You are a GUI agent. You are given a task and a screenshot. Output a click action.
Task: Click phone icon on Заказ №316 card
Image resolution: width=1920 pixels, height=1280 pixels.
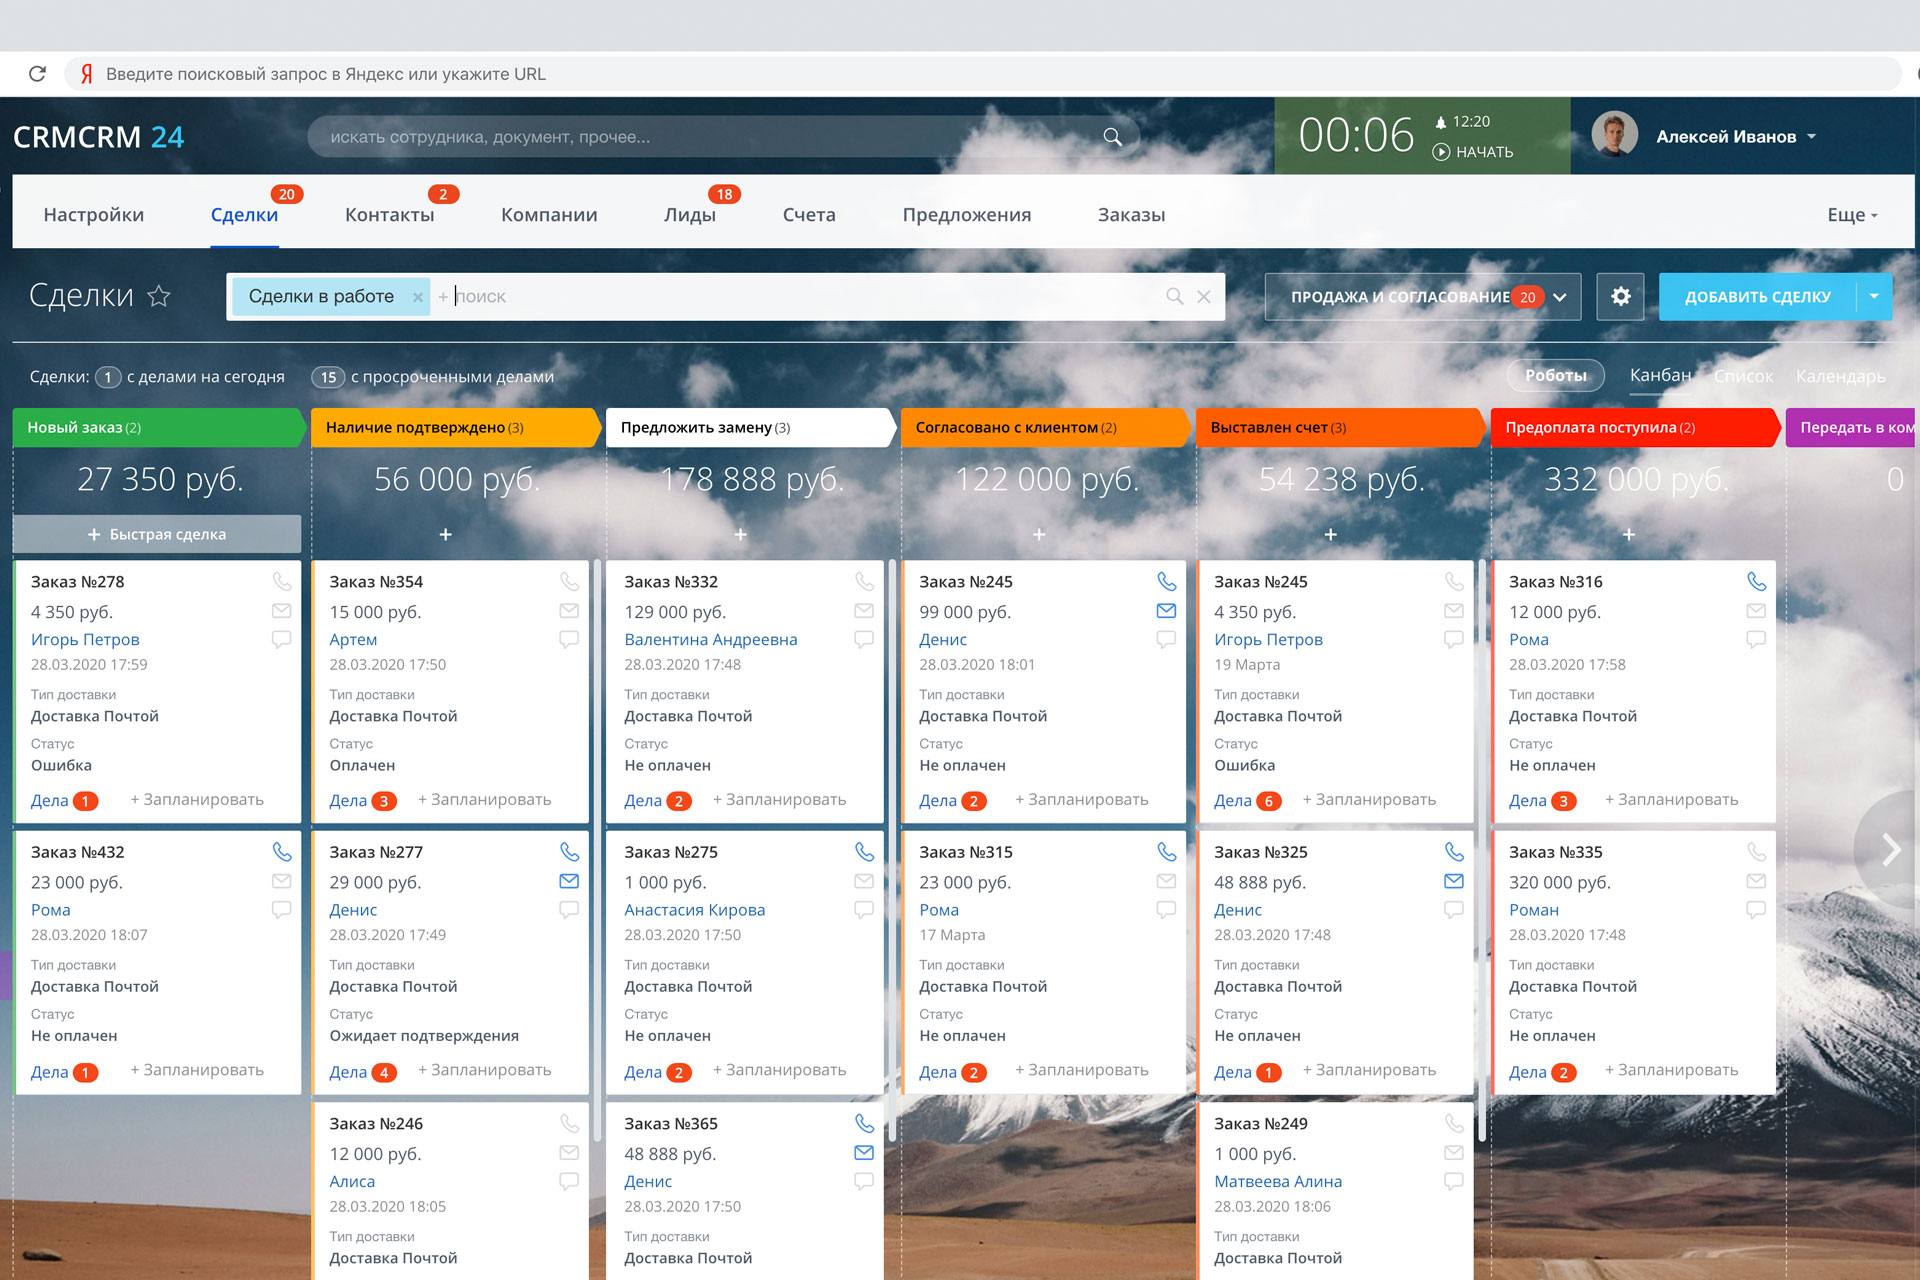coord(1756,581)
